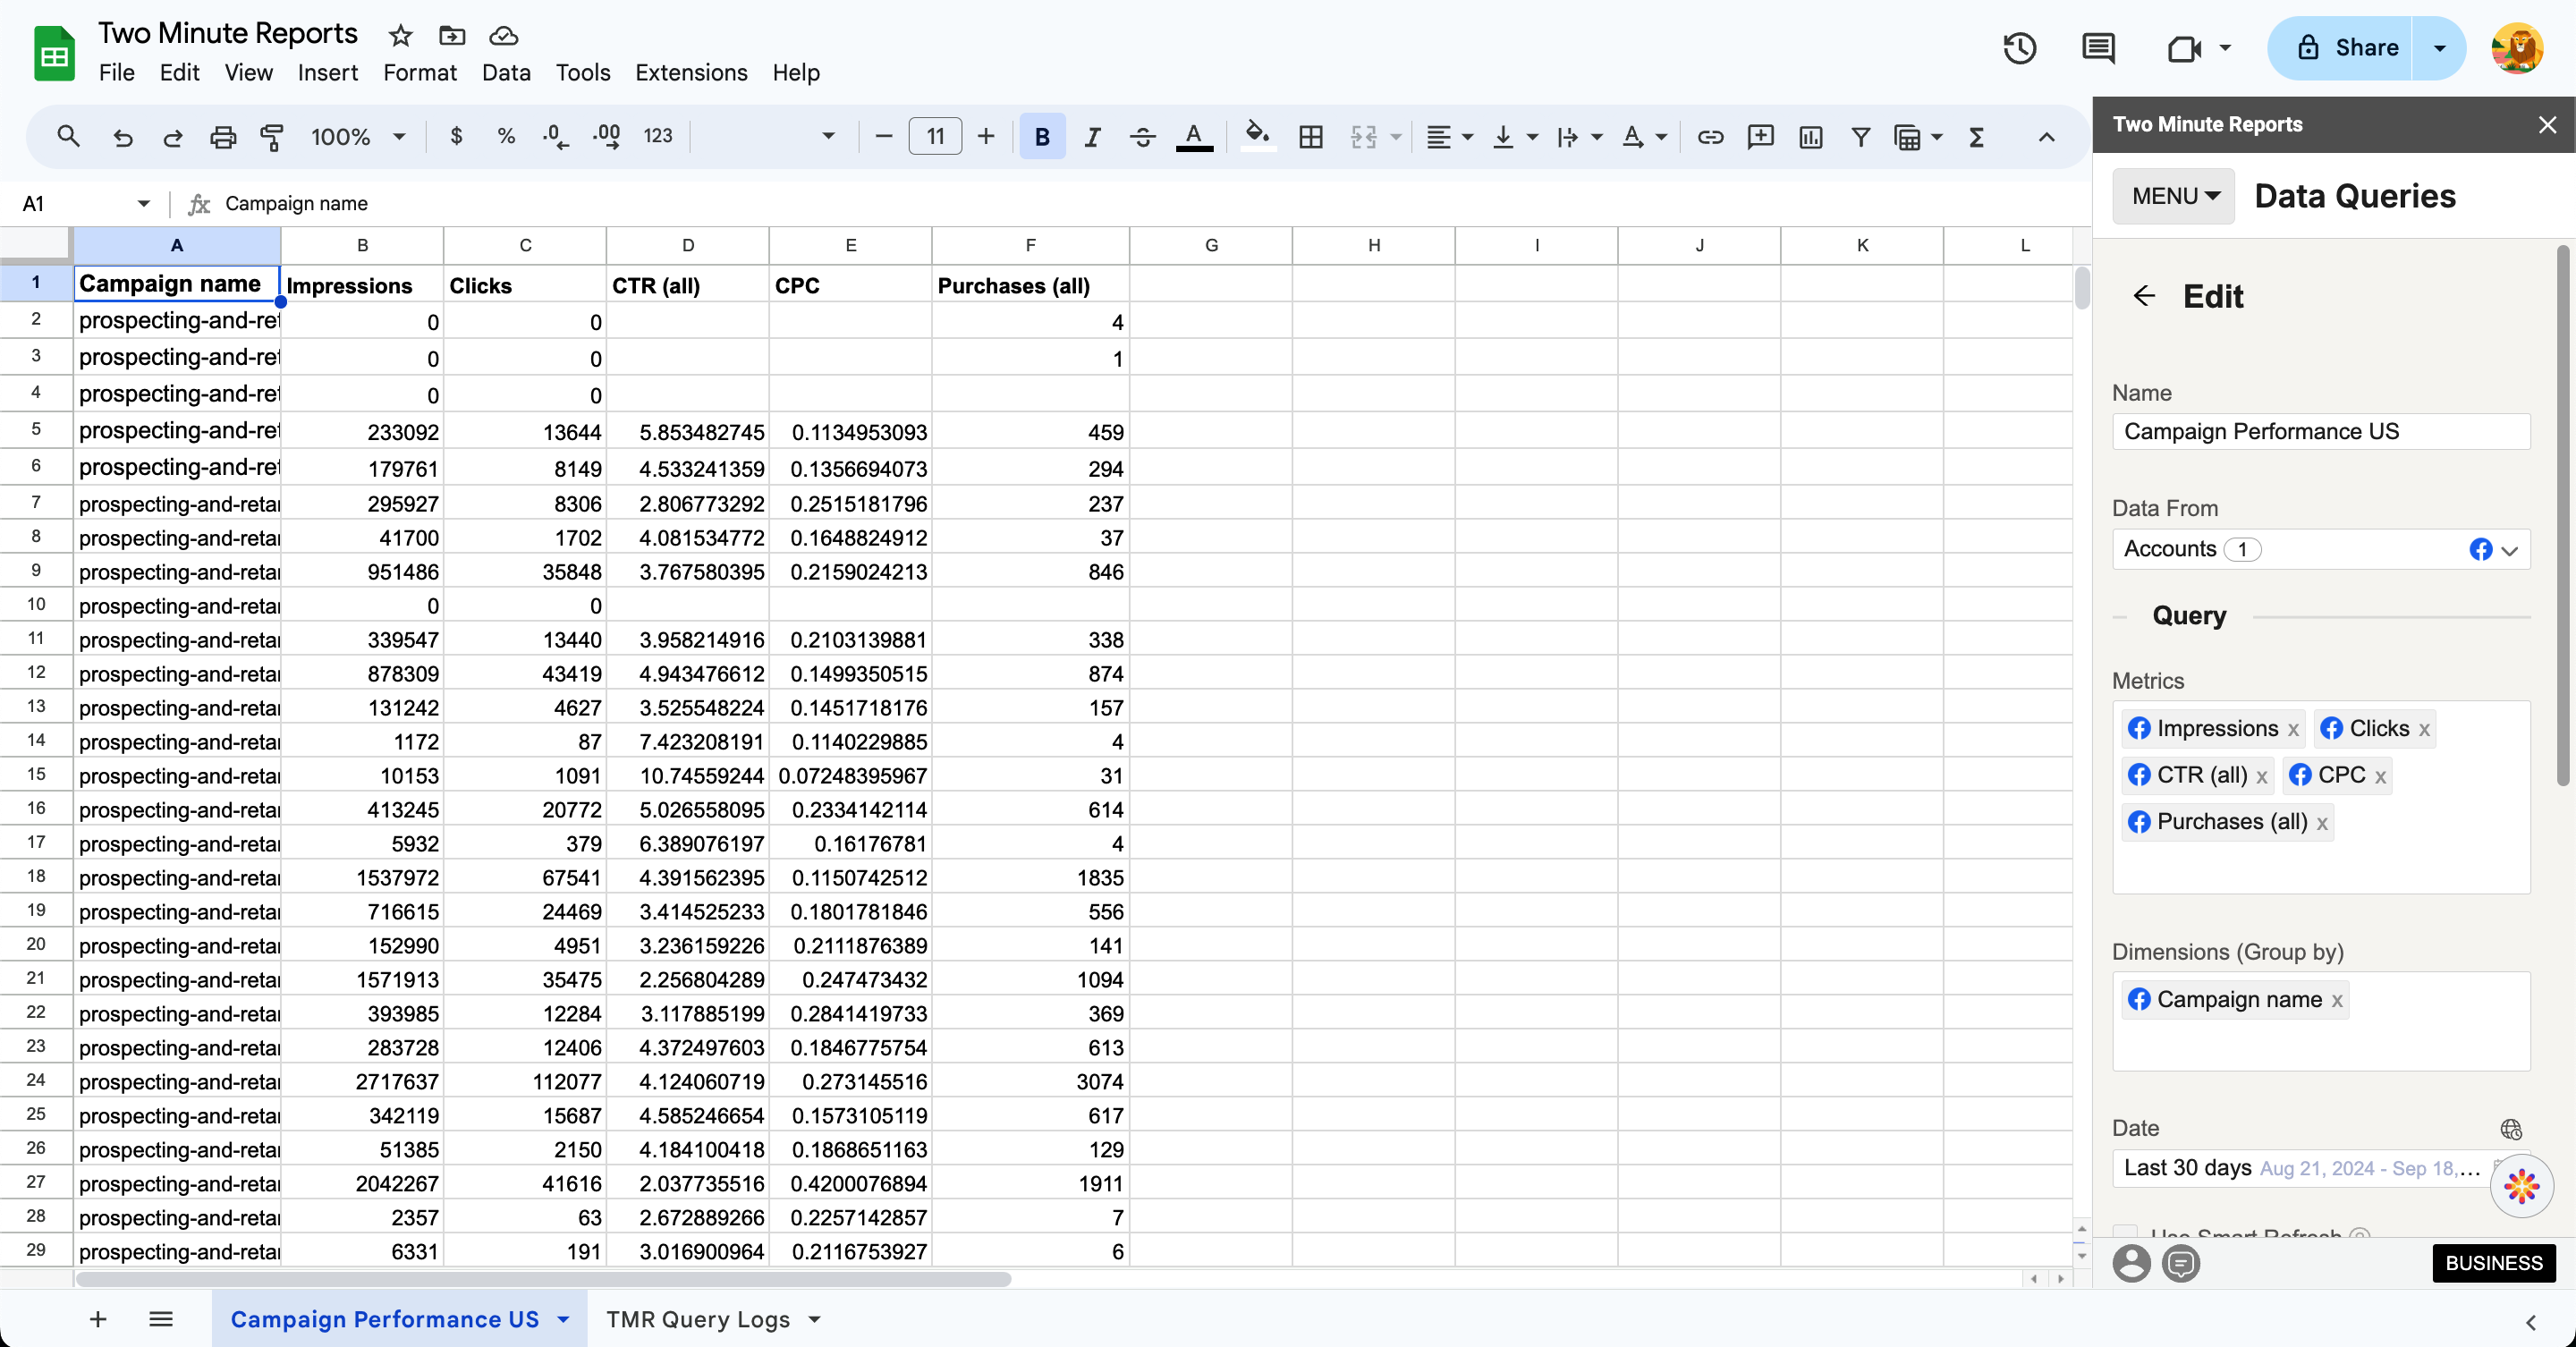Screen dimensions: 2576x1347
Task: Star the Two Minute Reports document
Action: [x=400, y=36]
